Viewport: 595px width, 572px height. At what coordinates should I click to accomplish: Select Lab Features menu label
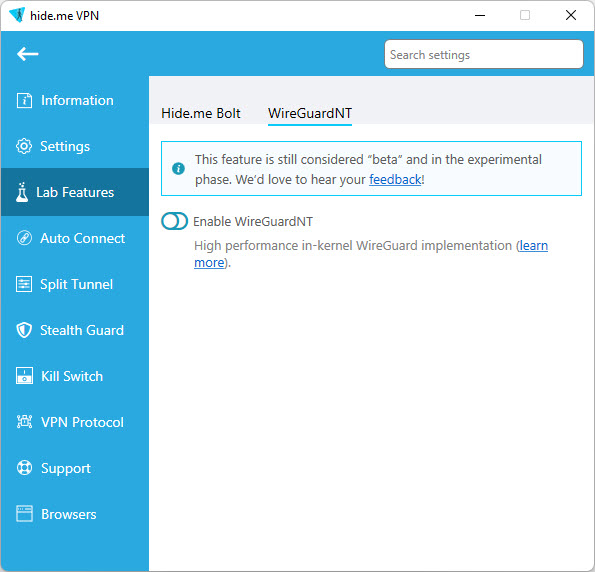click(x=75, y=192)
